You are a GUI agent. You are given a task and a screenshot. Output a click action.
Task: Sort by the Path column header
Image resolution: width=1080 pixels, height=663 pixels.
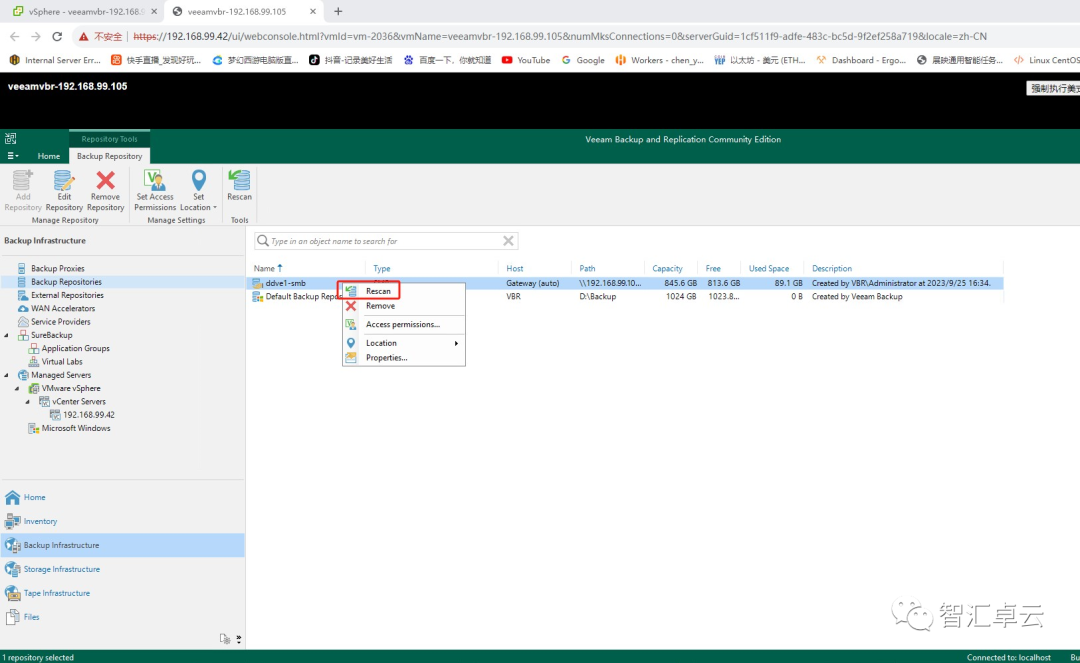pos(587,269)
